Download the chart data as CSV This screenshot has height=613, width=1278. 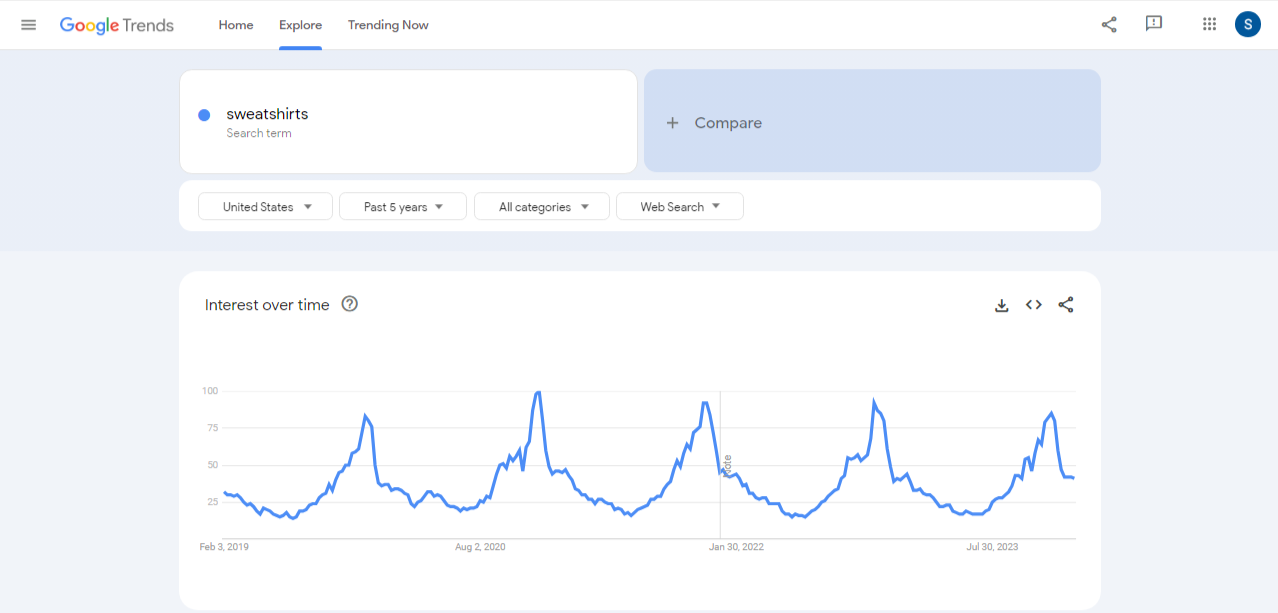(x=1002, y=304)
